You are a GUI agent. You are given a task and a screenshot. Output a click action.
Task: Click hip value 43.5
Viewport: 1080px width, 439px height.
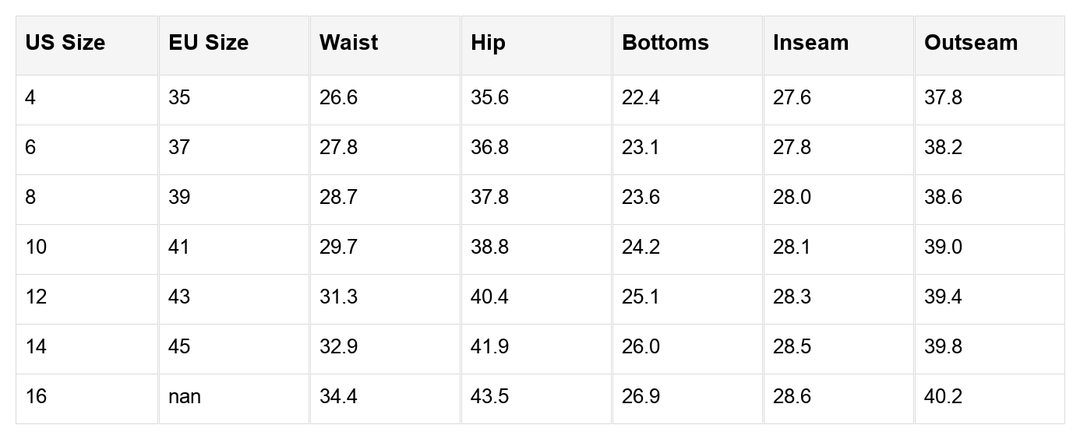point(490,397)
